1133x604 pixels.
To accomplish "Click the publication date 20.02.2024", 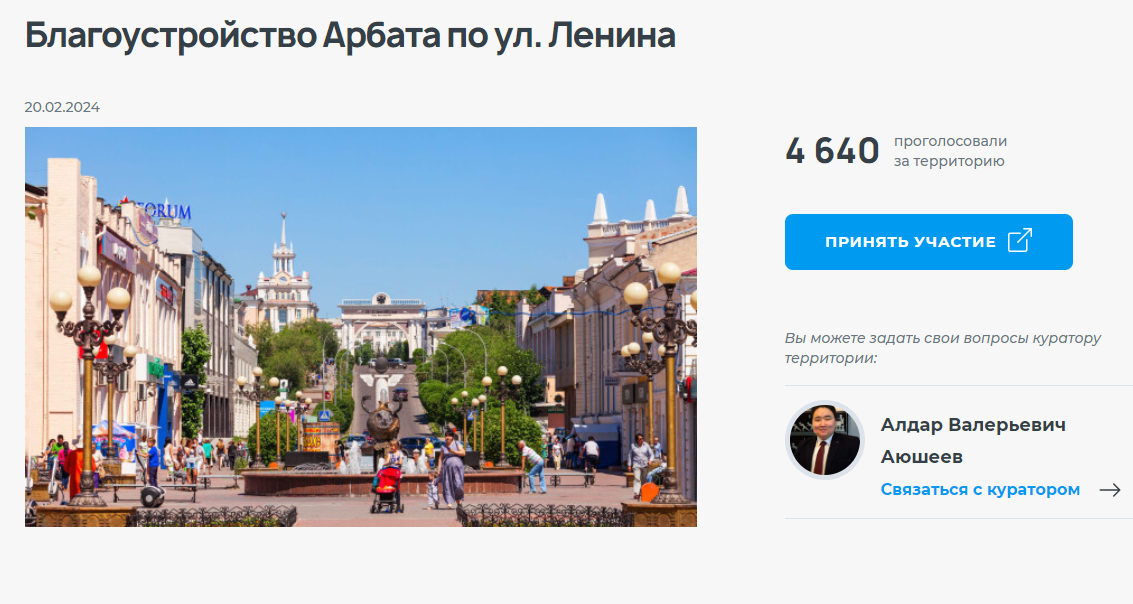I will [62, 107].
